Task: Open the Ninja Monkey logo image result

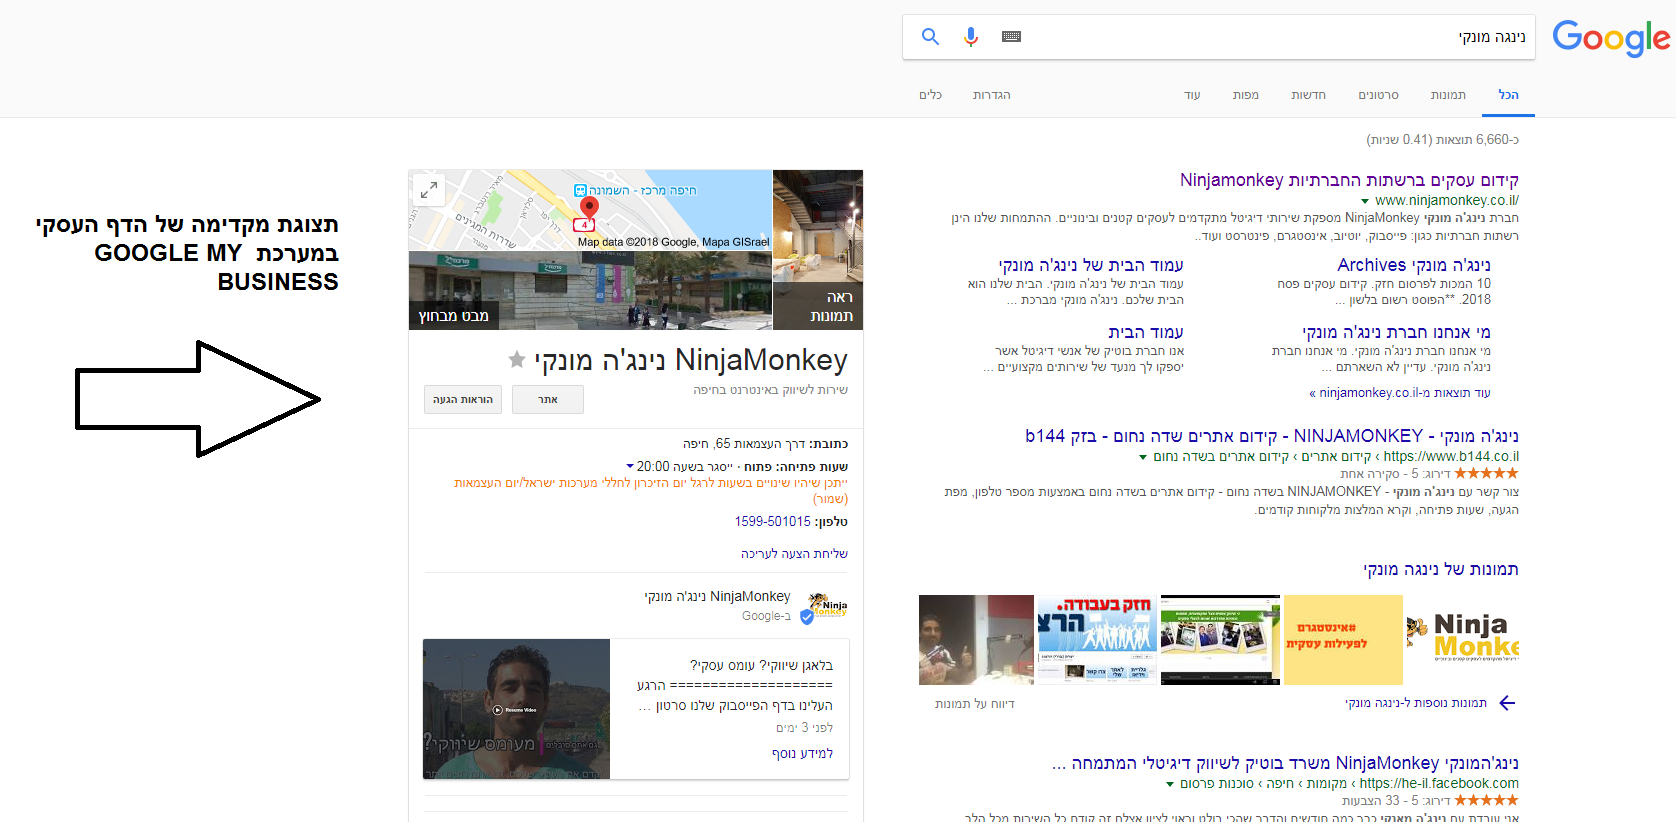Action: click(1462, 640)
